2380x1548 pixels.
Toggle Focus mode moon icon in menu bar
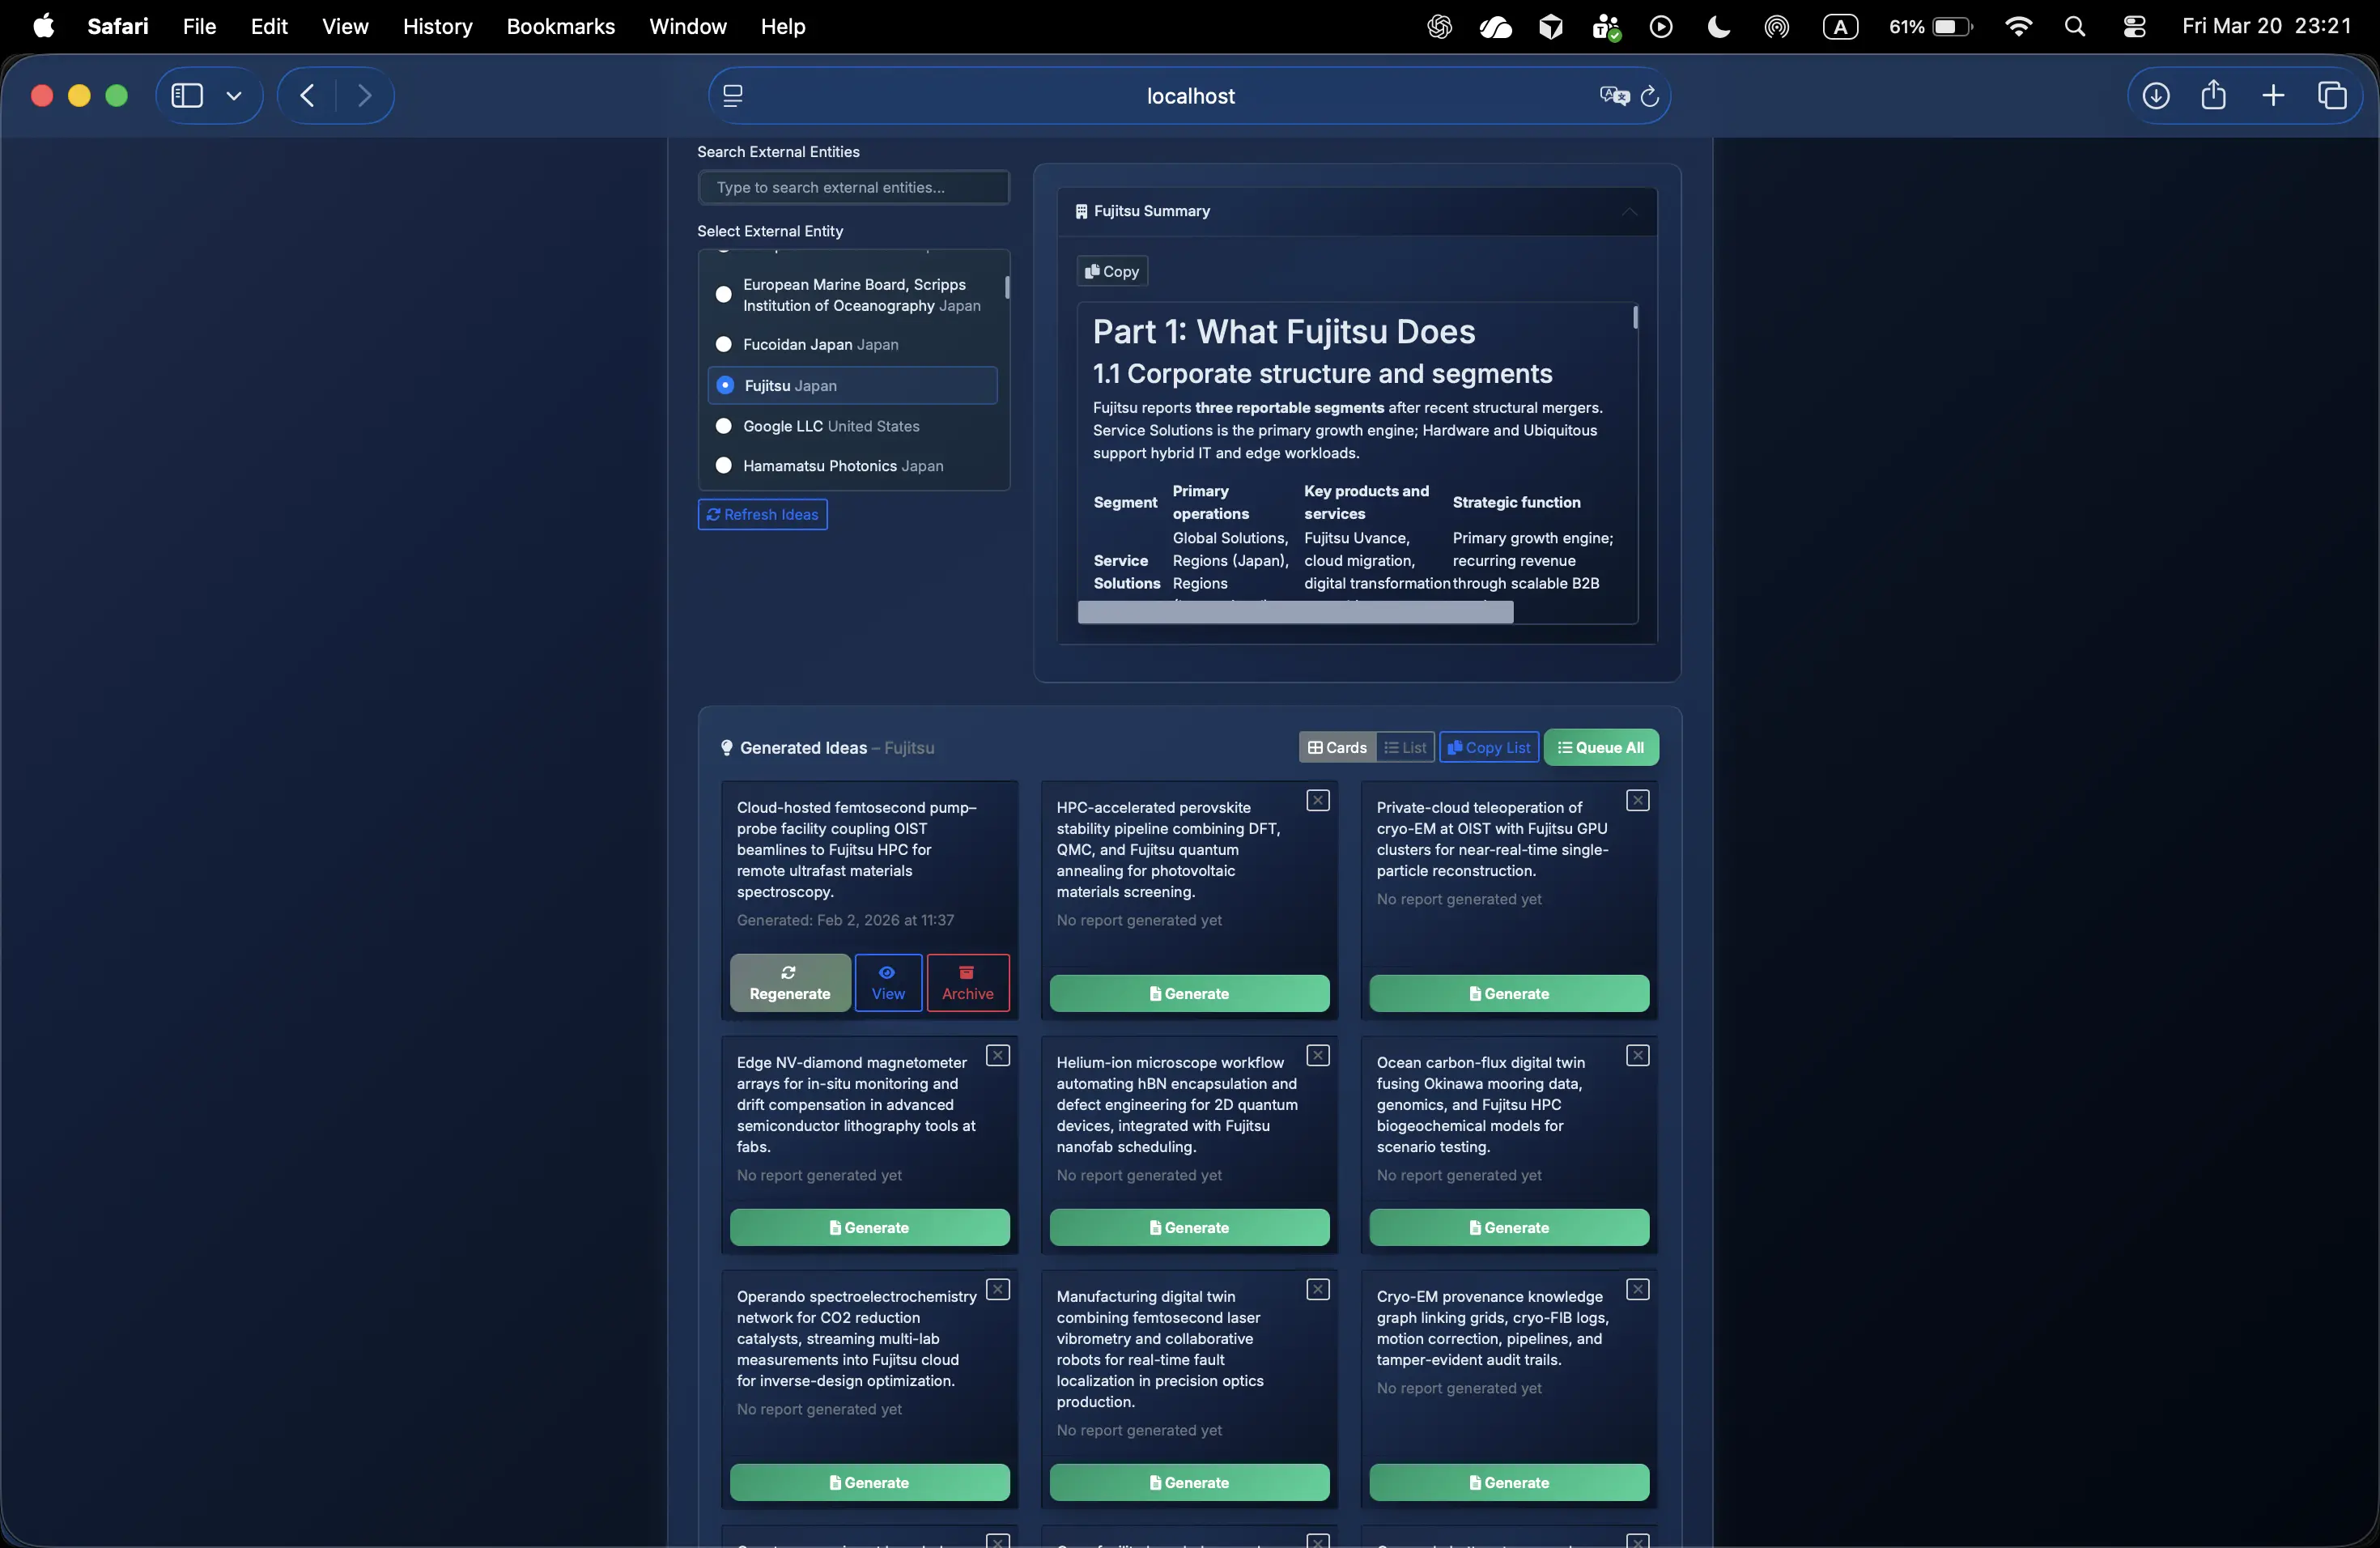[x=1718, y=27]
